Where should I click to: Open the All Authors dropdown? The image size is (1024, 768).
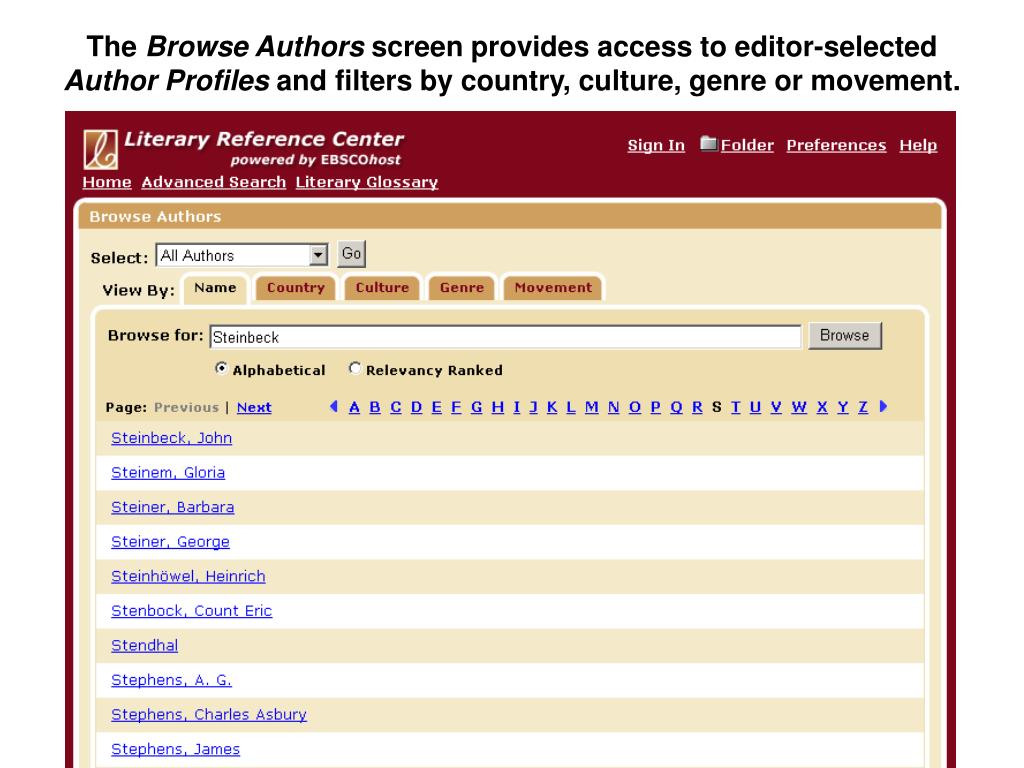click(x=242, y=255)
